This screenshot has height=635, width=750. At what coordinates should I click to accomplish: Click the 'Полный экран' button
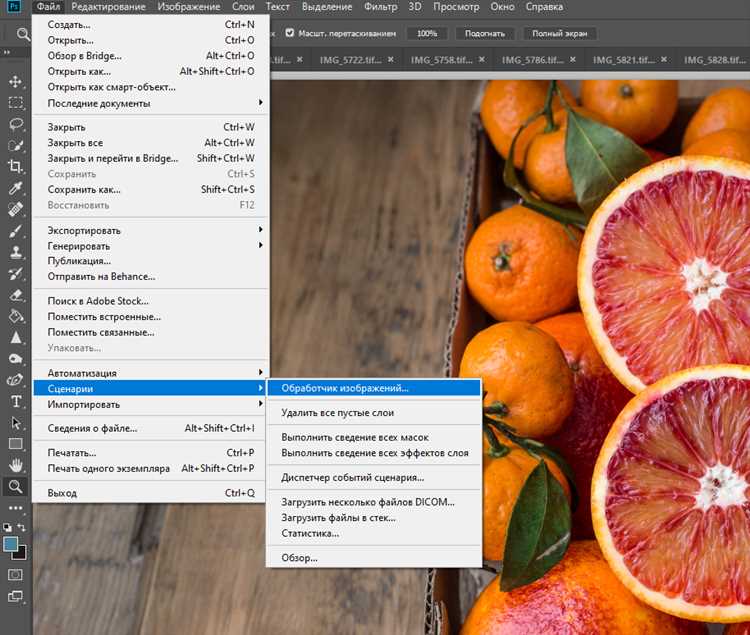(x=559, y=33)
